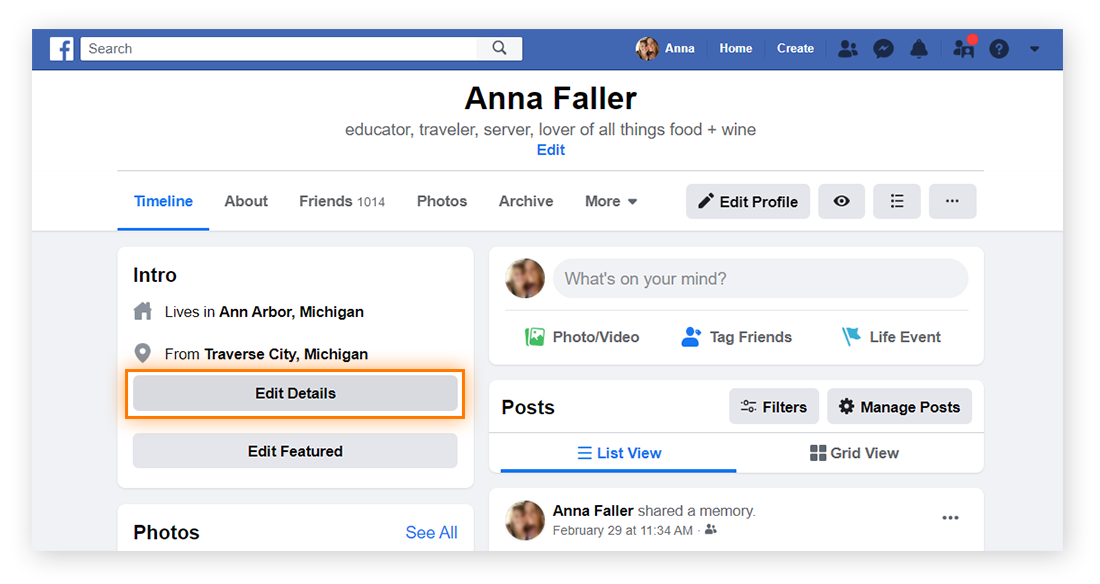The width and height of the screenshot is (1100, 584).
Task: Click the What's on your mind field
Action: tap(760, 279)
